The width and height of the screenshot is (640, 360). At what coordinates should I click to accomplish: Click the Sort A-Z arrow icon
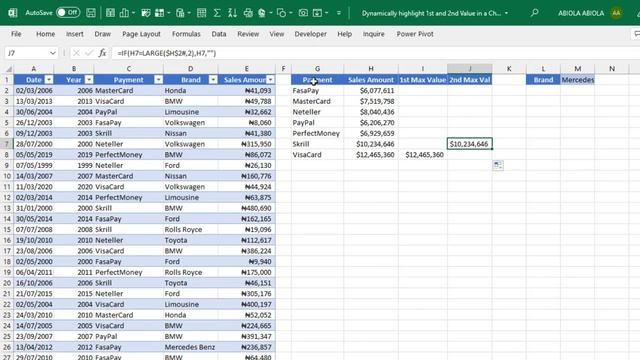pos(232,13)
